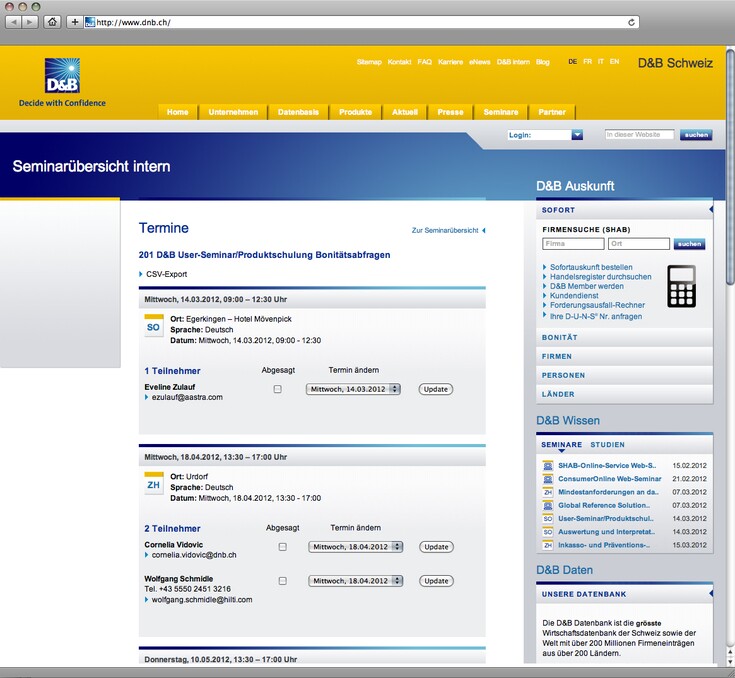
Task: Reload the page with the refresh icon
Action: (x=631, y=22)
